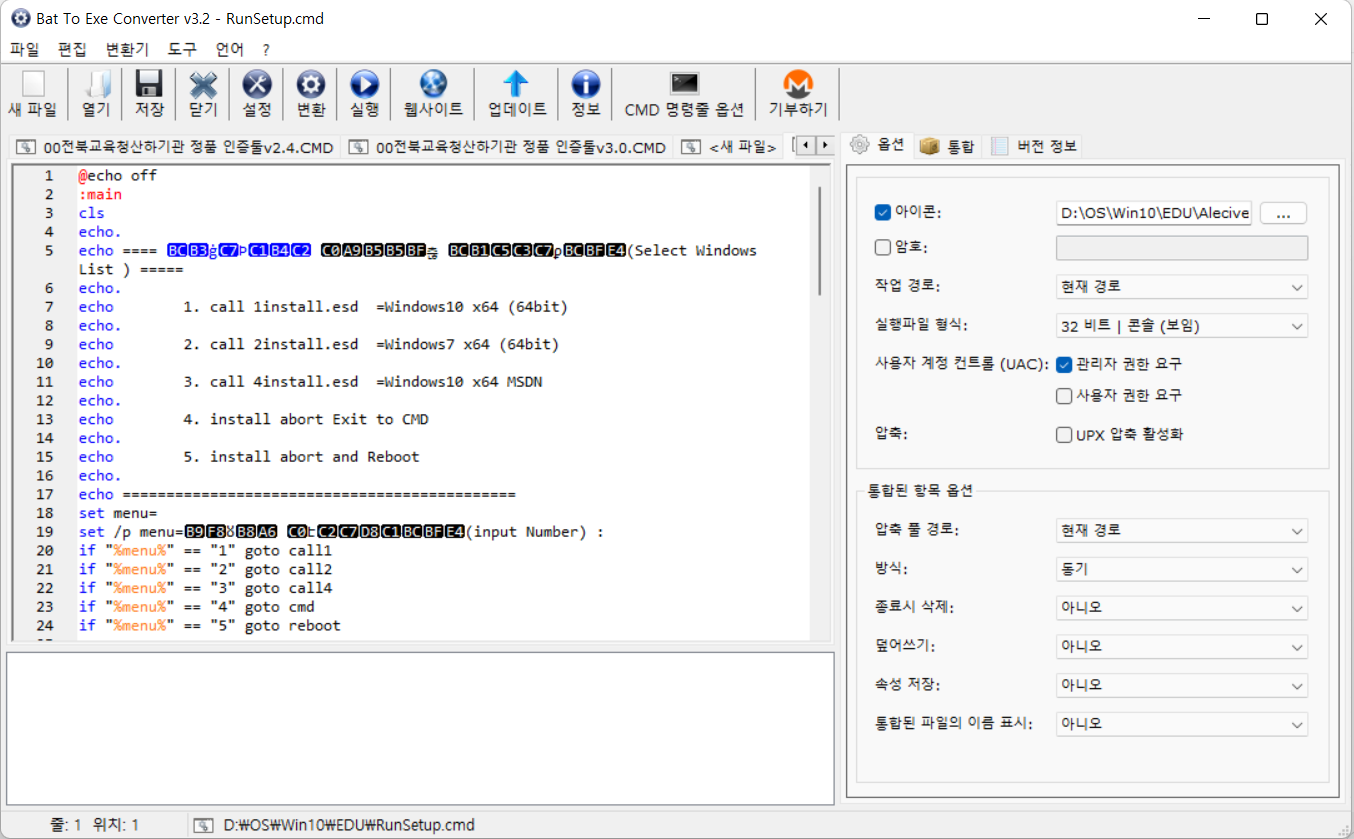Run the script with 실행 play icon
Image resolution: width=1354 pixels, height=839 pixels.
[365, 85]
